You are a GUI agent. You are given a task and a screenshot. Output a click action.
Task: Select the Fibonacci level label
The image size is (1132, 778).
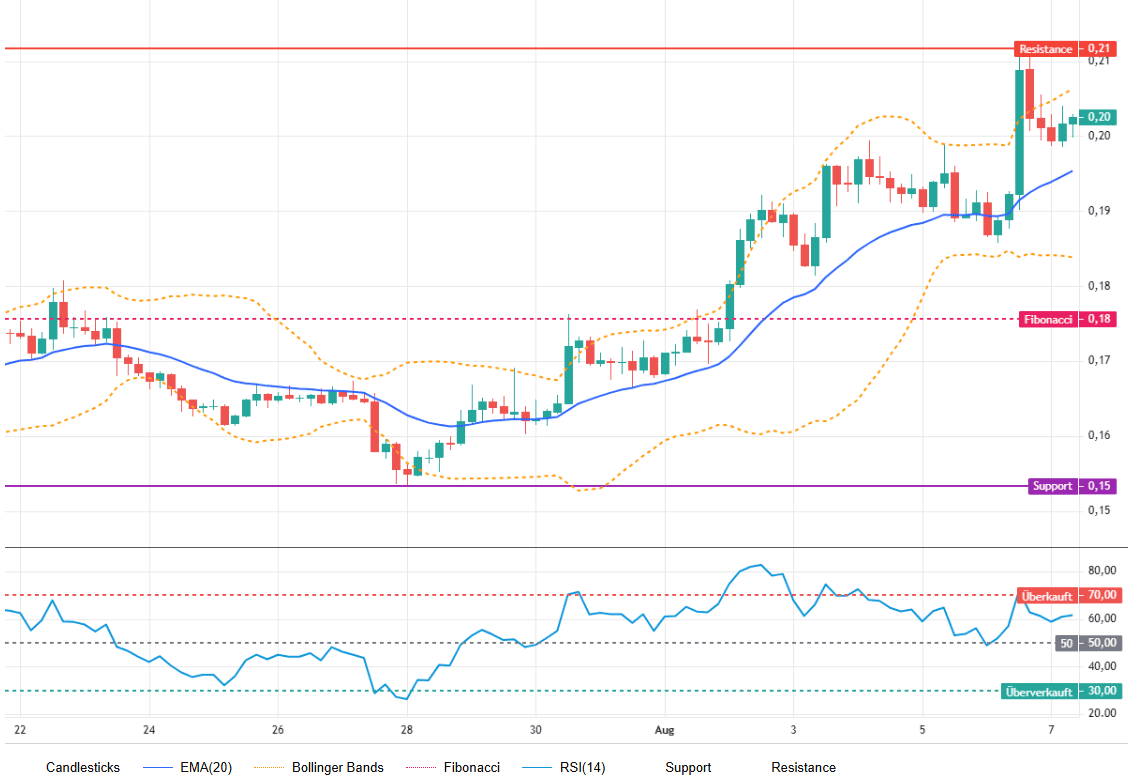point(1048,319)
